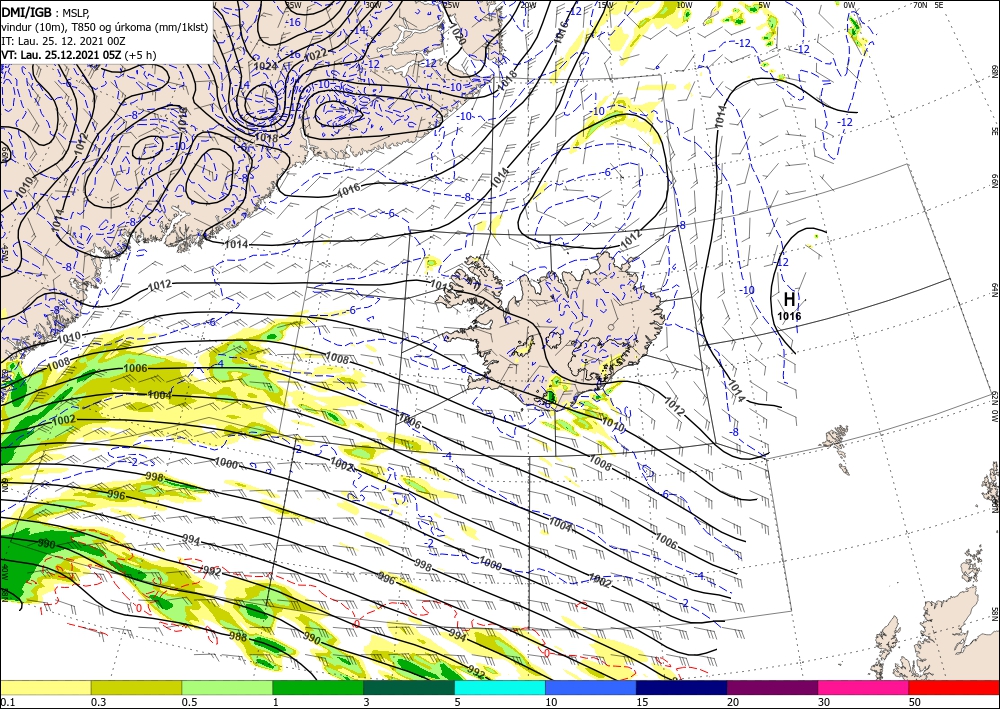Click the '988' isobar label

tap(238, 636)
